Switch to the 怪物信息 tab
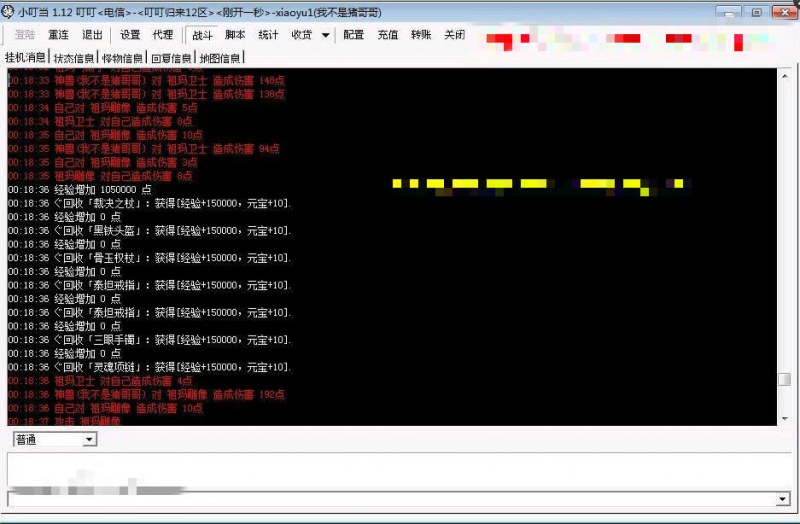 (x=122, y=58)
